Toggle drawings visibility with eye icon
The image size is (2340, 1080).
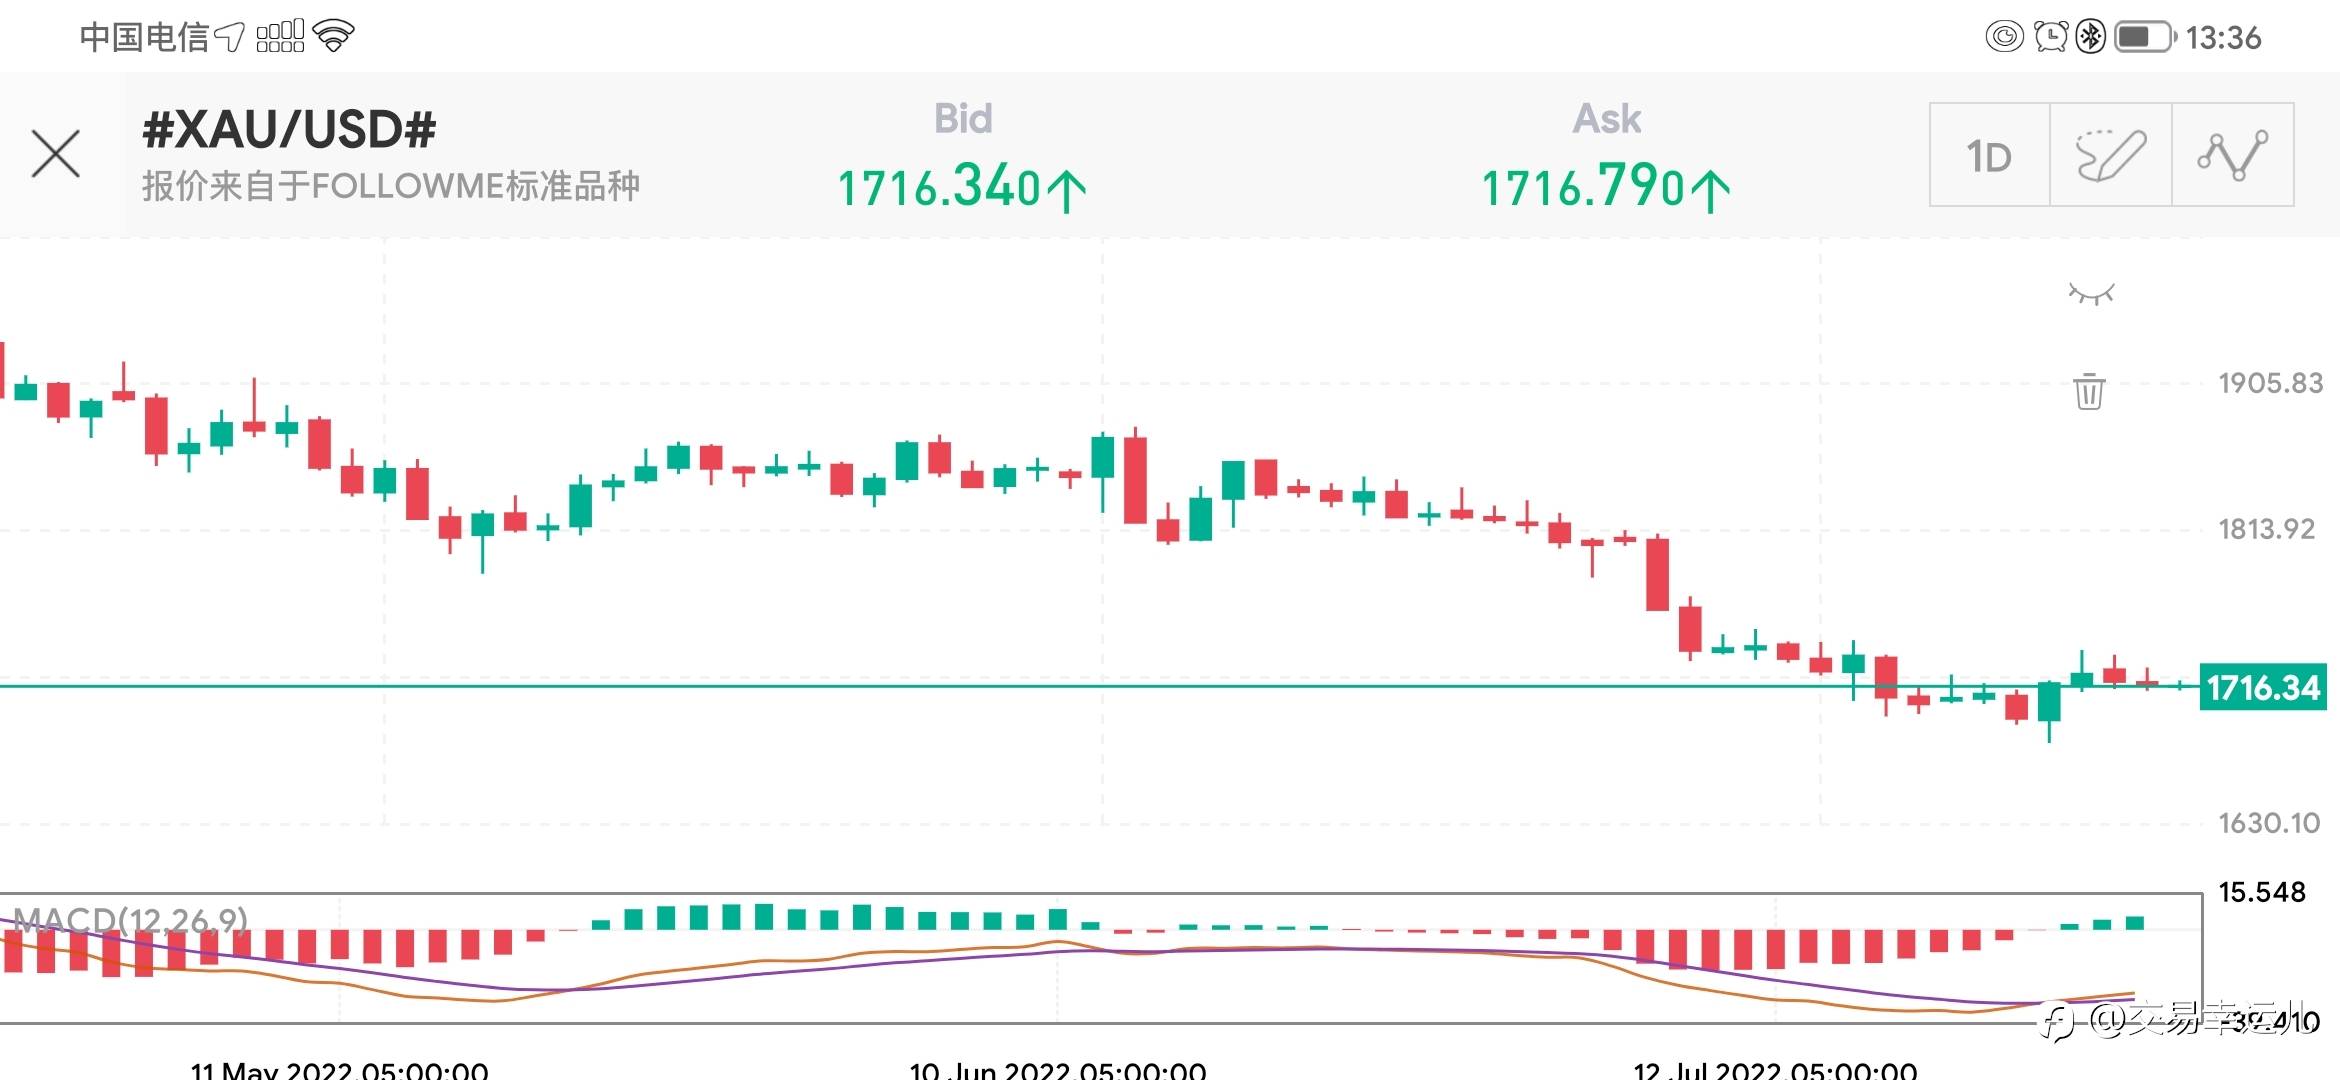point(2091,294)
